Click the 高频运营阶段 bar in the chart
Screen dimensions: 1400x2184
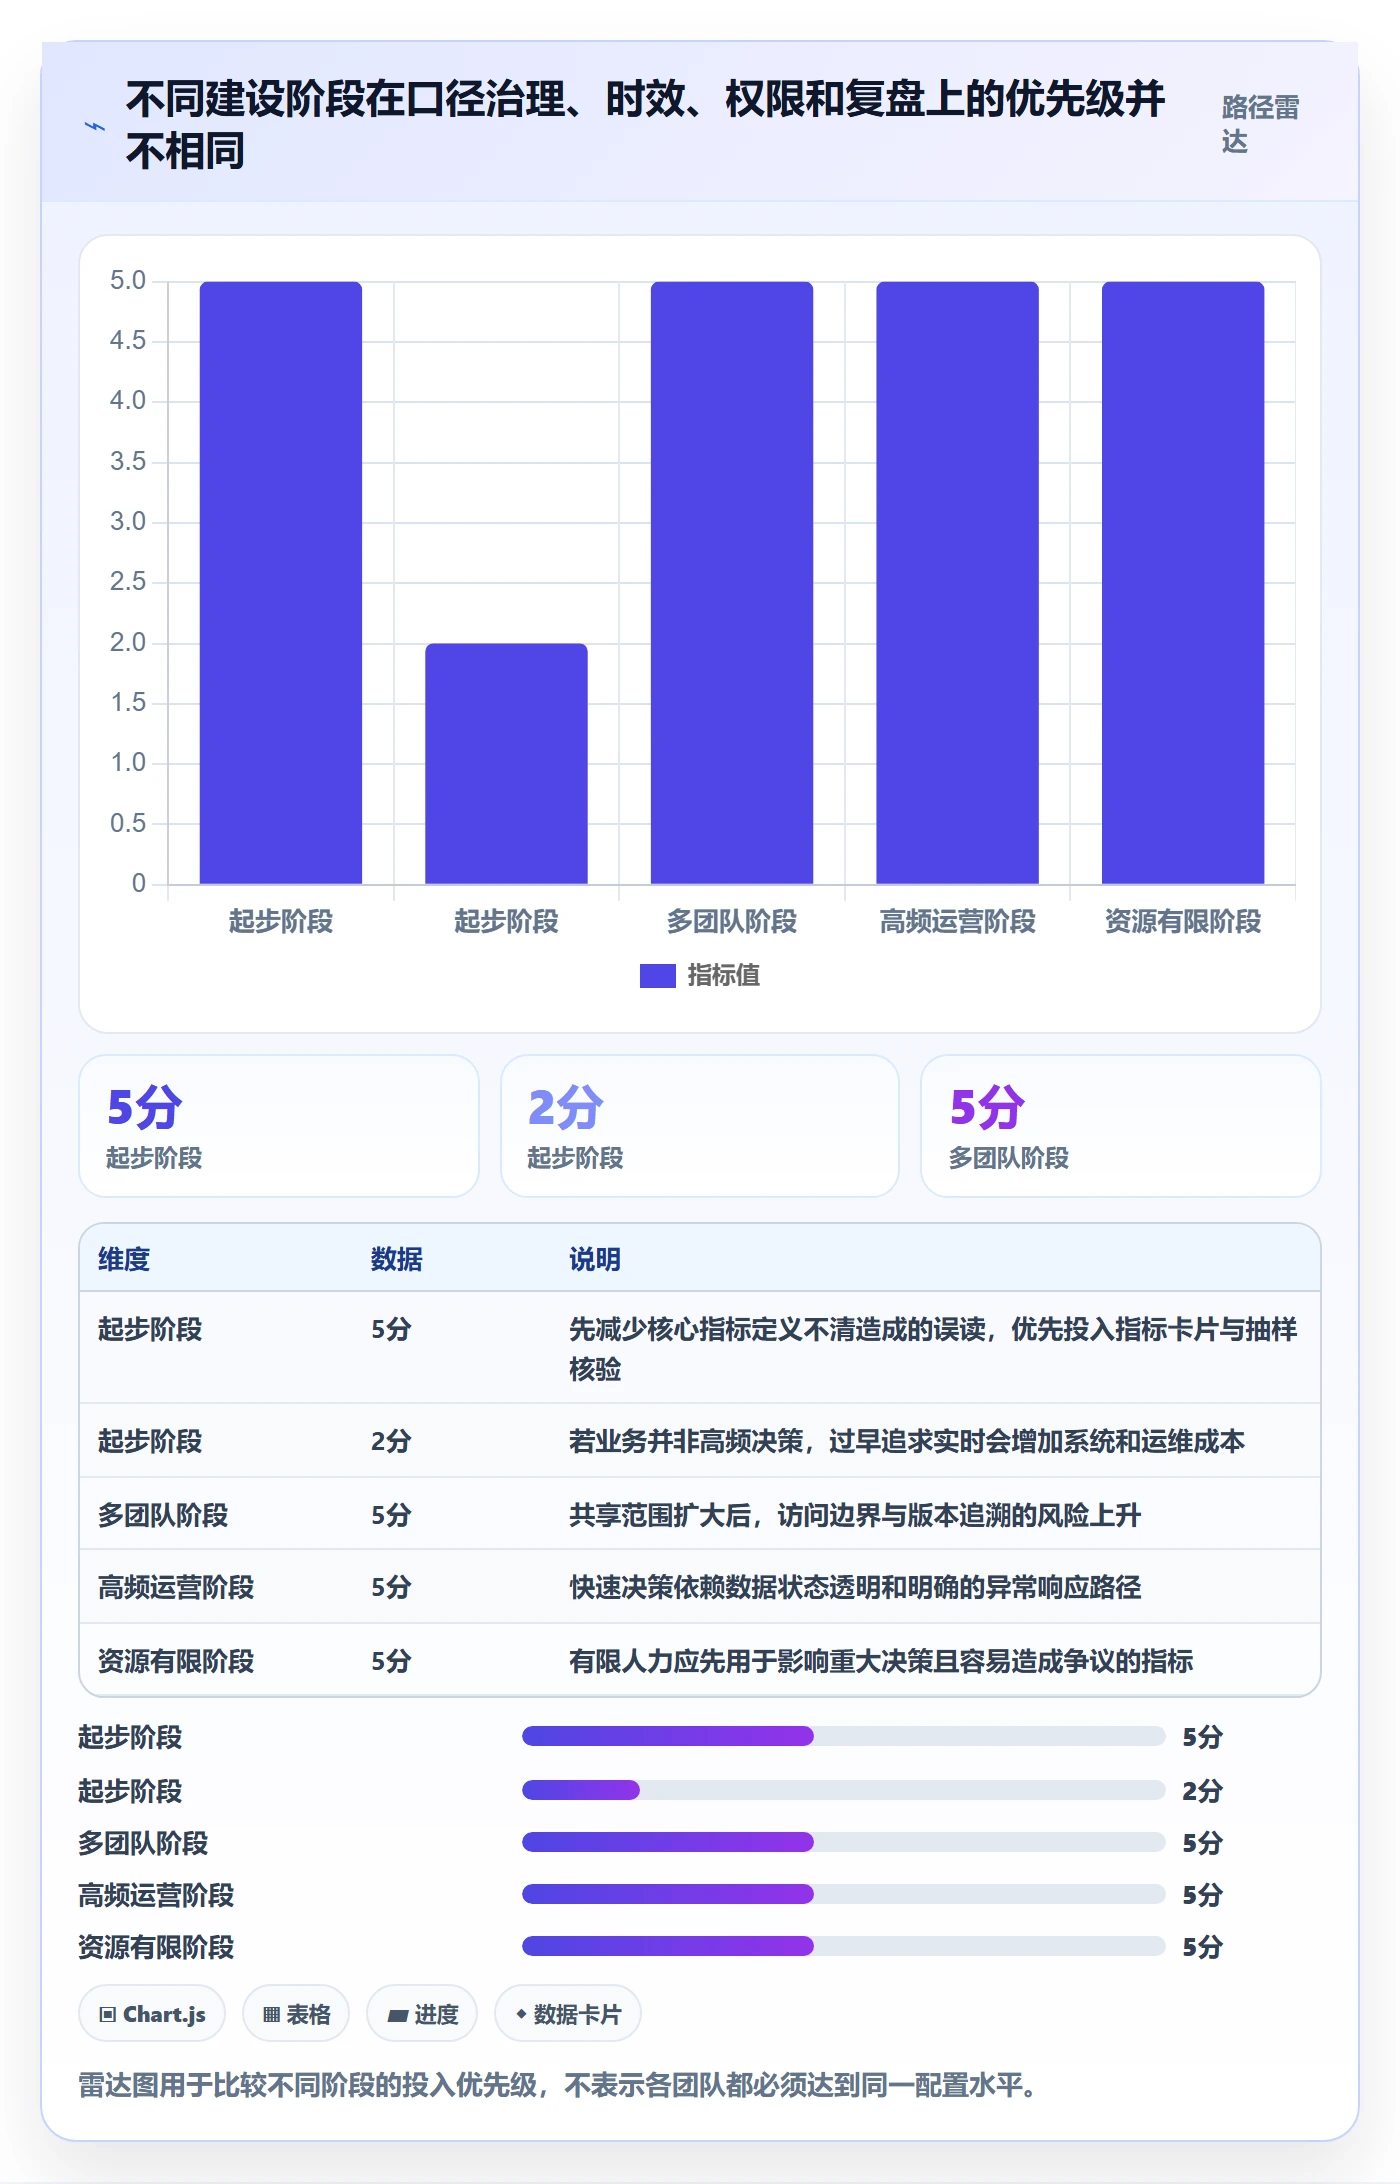point(958,583)
